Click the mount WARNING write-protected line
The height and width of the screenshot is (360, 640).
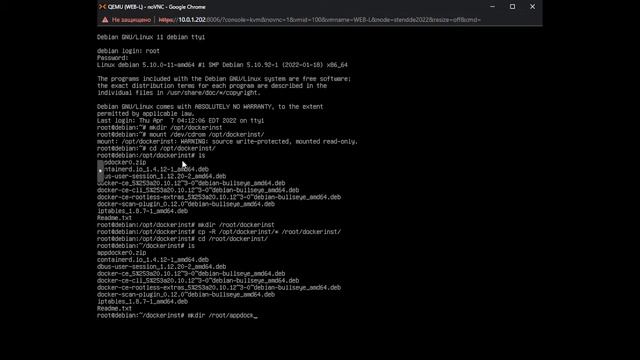(x=227, y=141)
